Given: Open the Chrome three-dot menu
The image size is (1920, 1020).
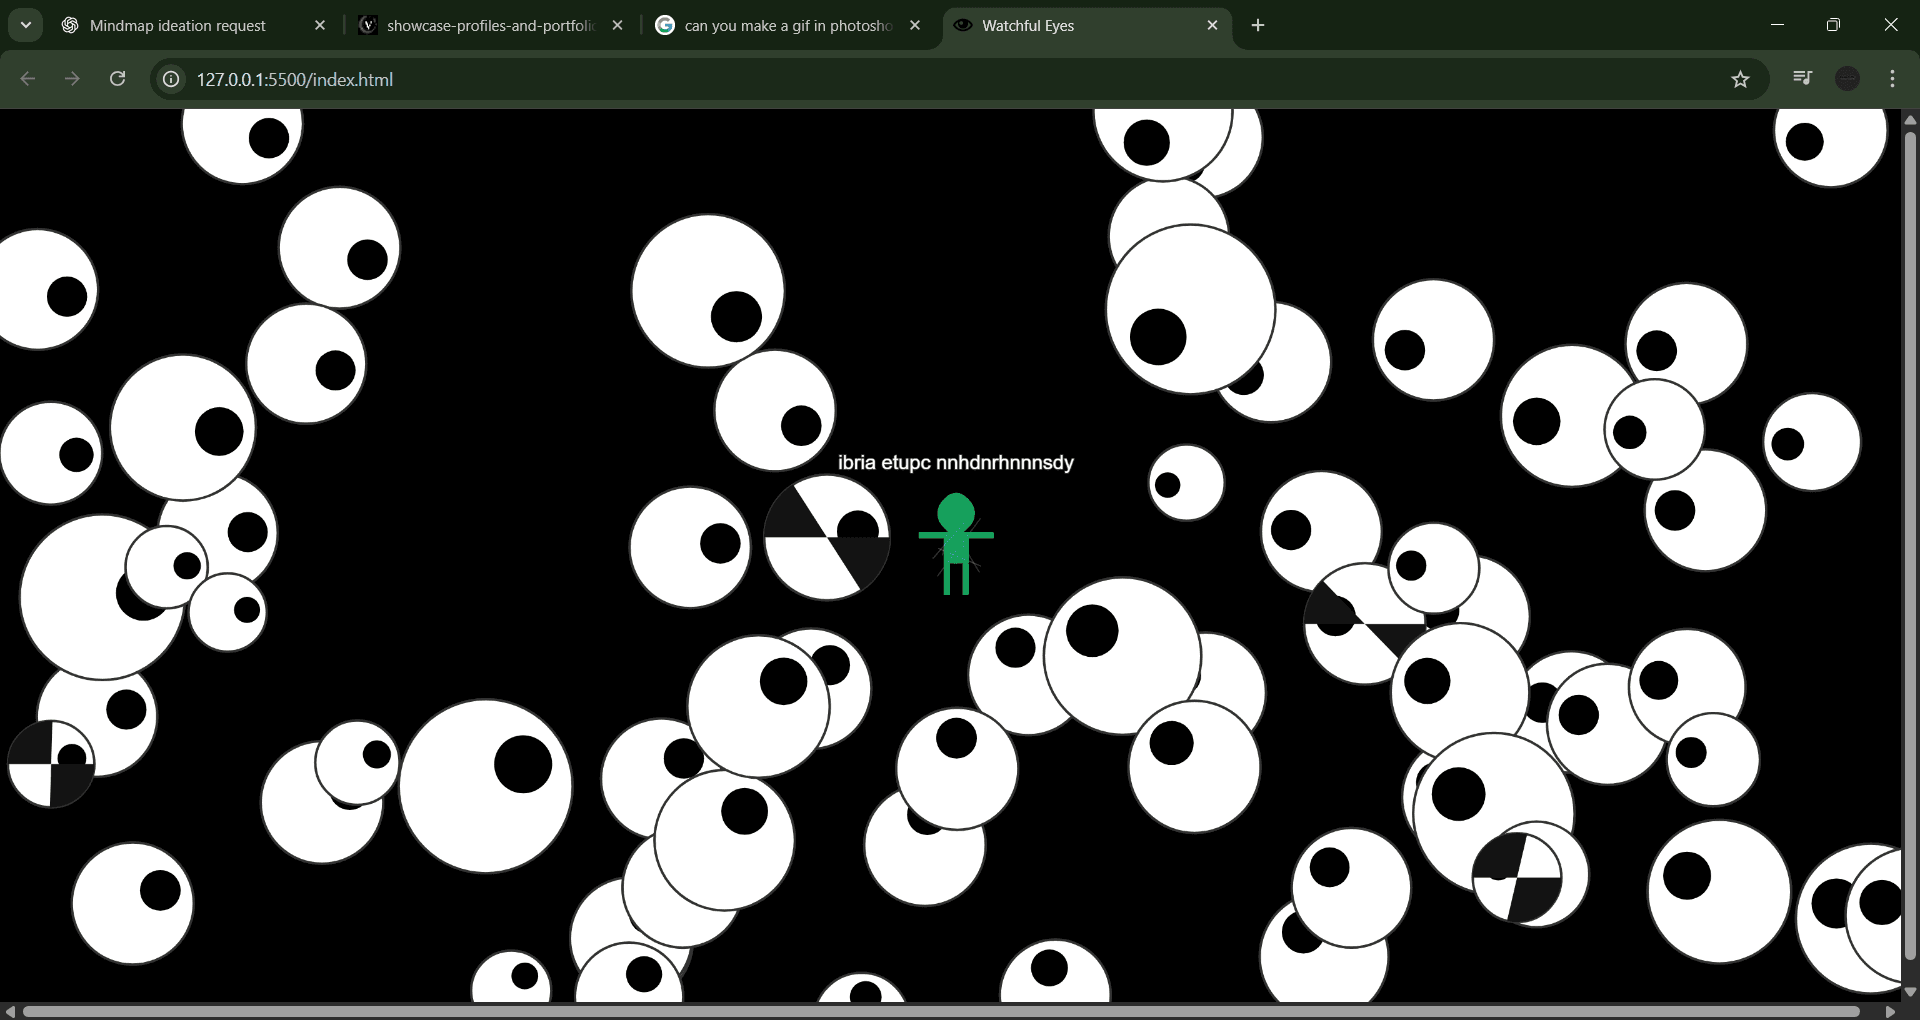Looking at the screenshot, I should coord(1892,79).
